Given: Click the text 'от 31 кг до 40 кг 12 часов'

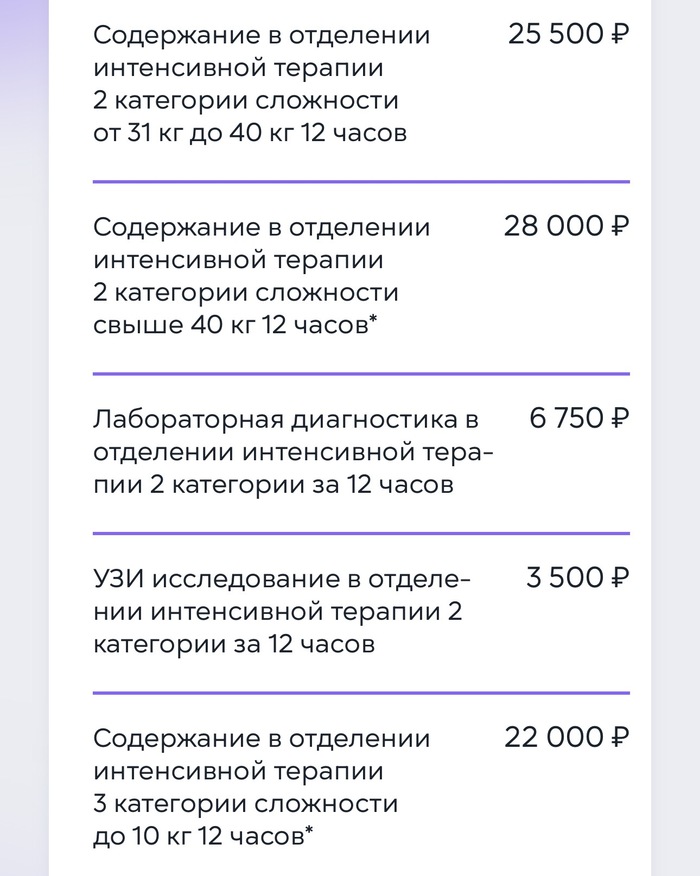Looking at the screenshot, I should point(250,133).
